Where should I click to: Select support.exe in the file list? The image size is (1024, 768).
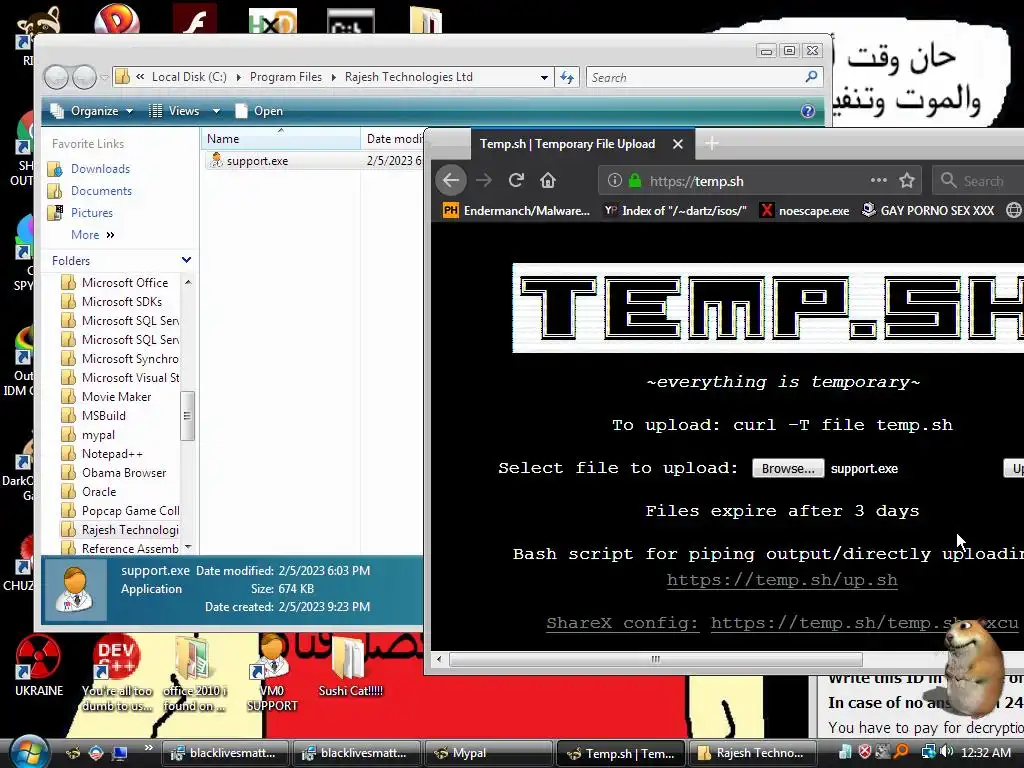257,161
